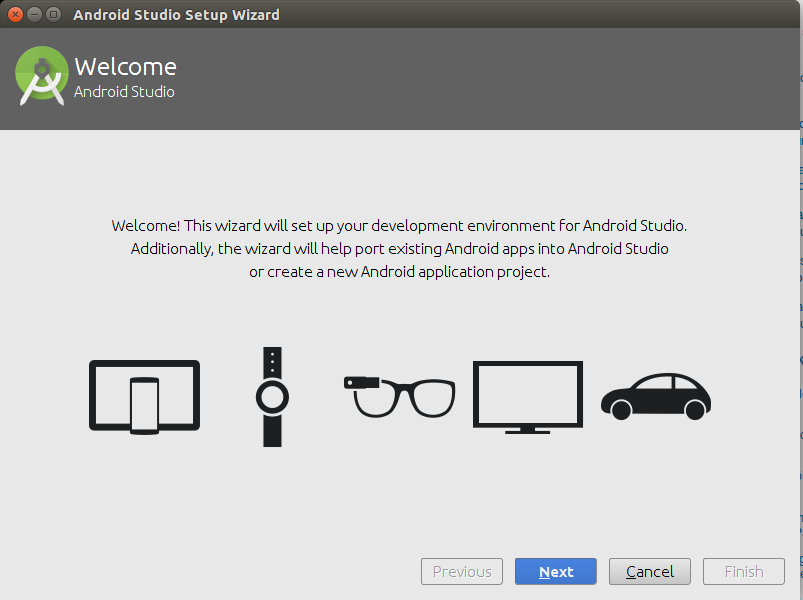Click the minimize window icon
The image size is (803, 600).
pyautogui.click(x=33, y=15)
